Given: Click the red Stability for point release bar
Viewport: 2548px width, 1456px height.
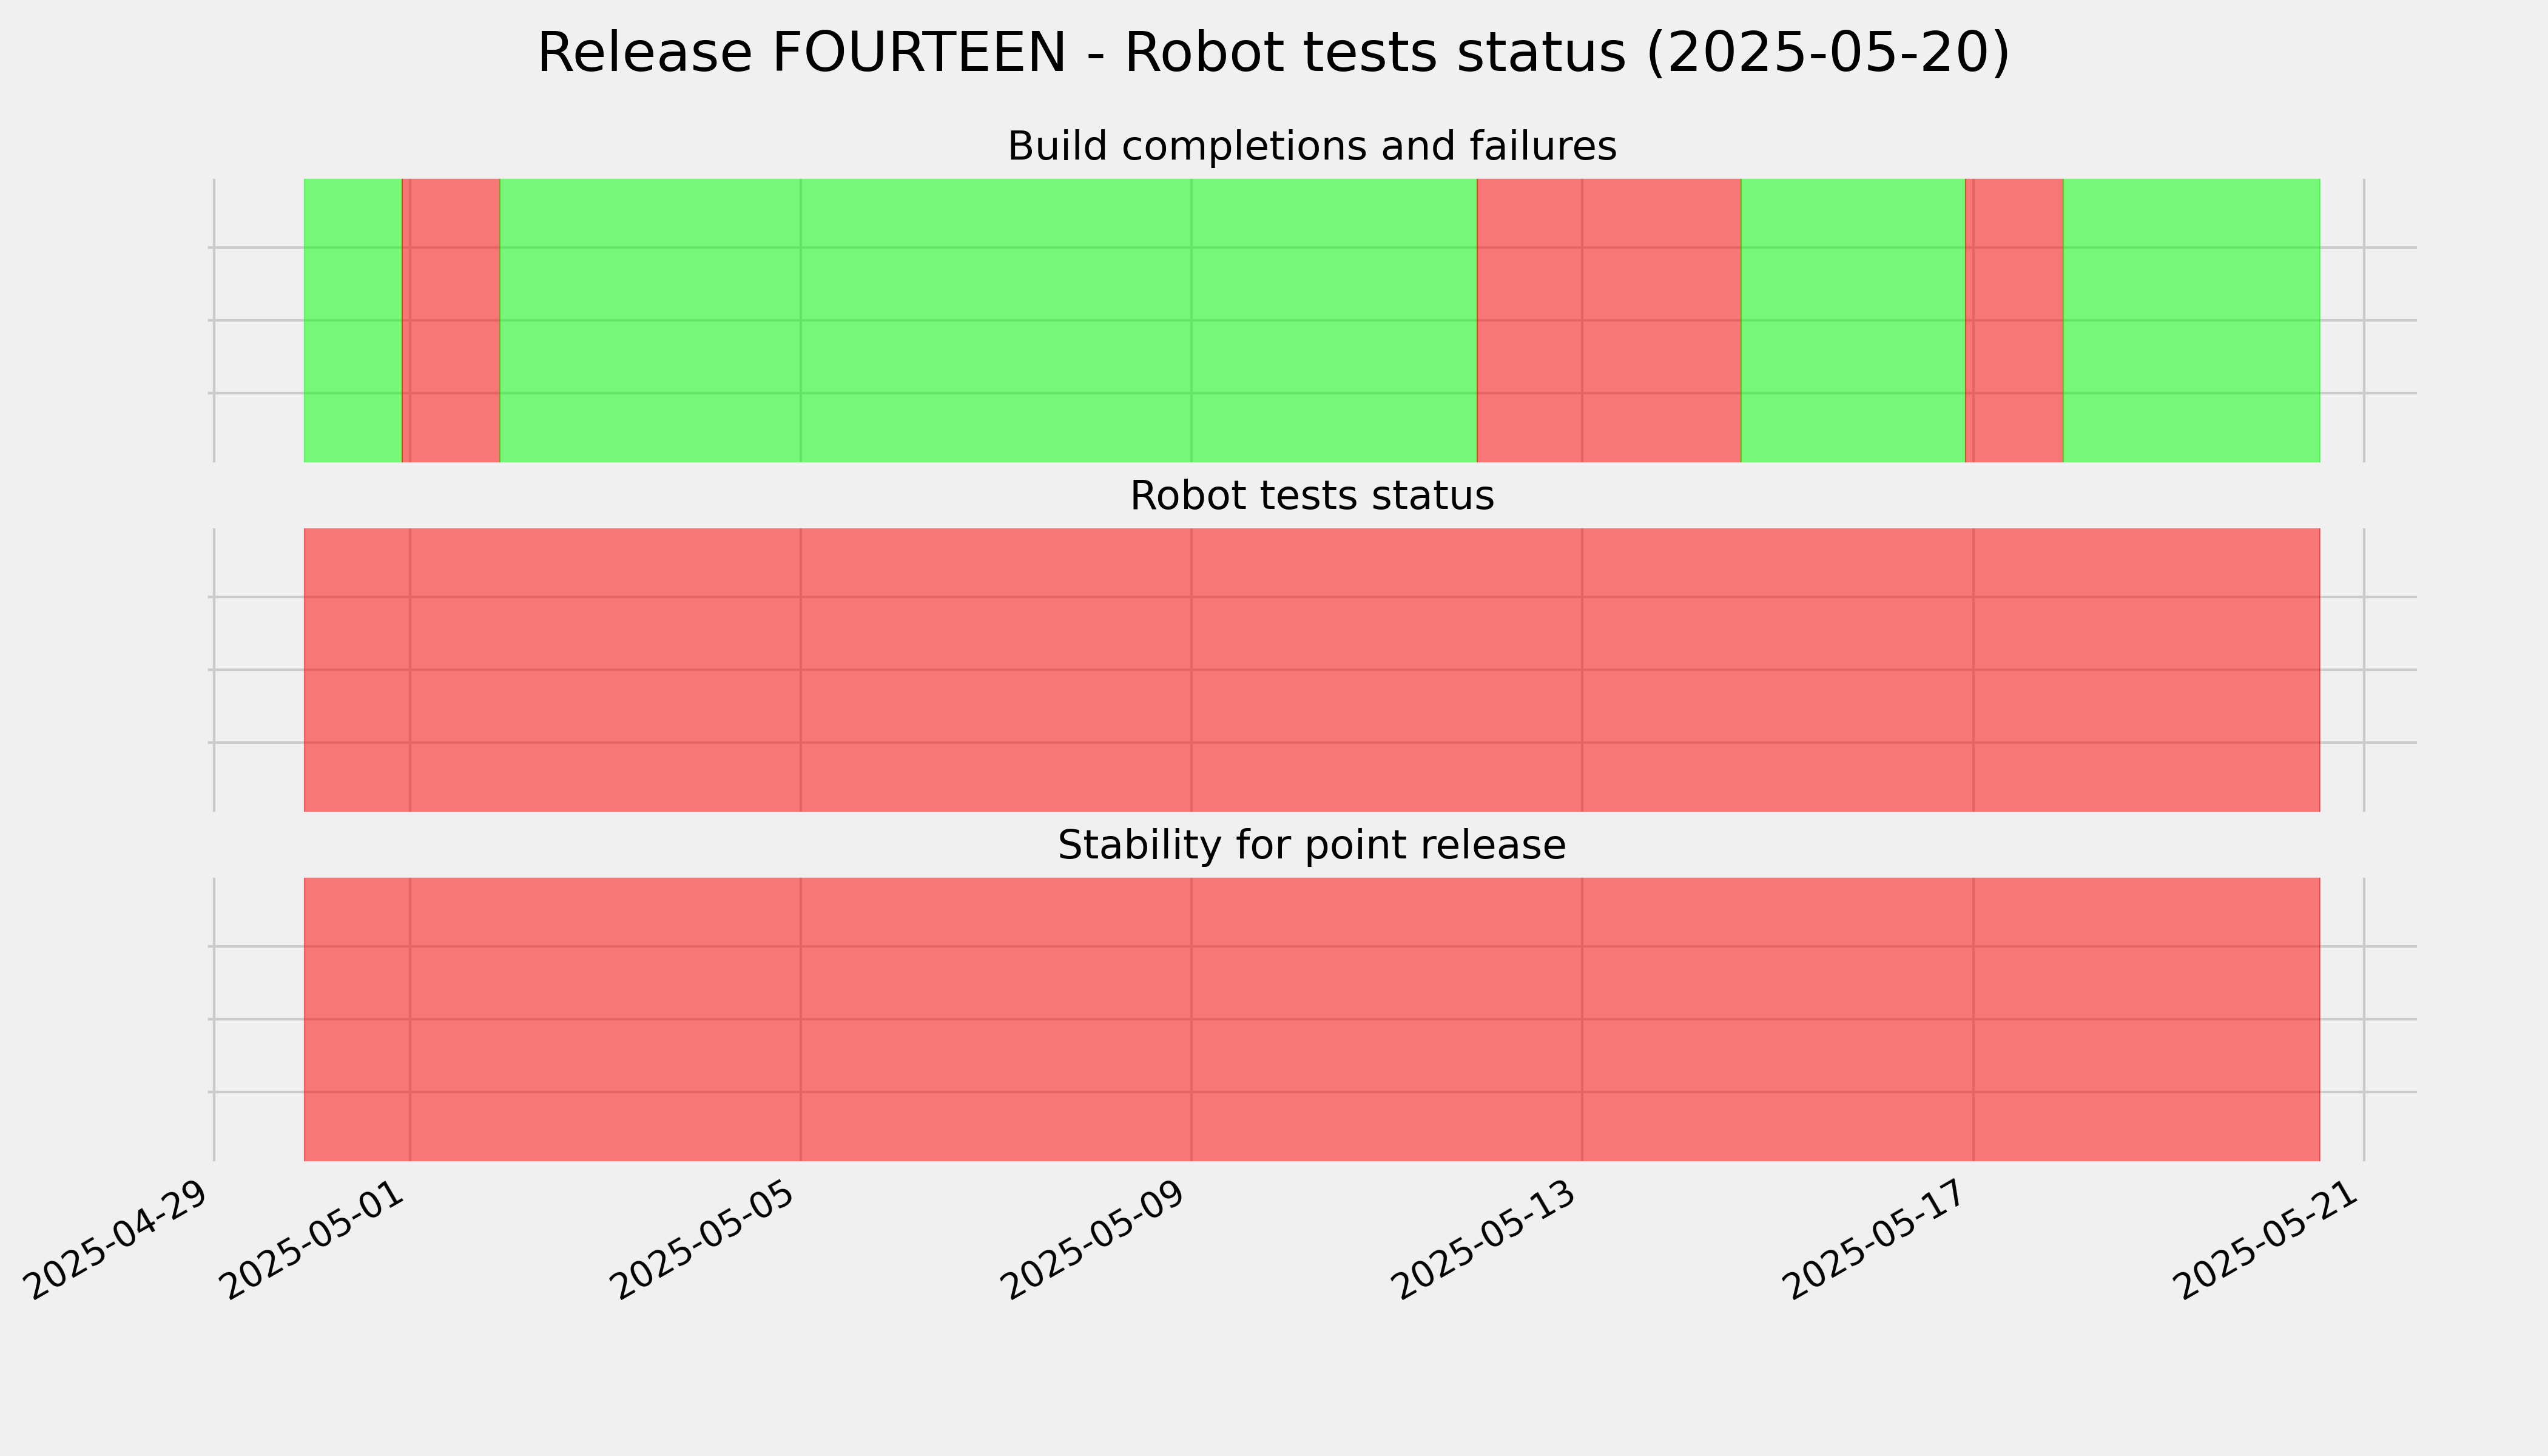Looking at the screenshot, I should click(x=1312, y=1019).
